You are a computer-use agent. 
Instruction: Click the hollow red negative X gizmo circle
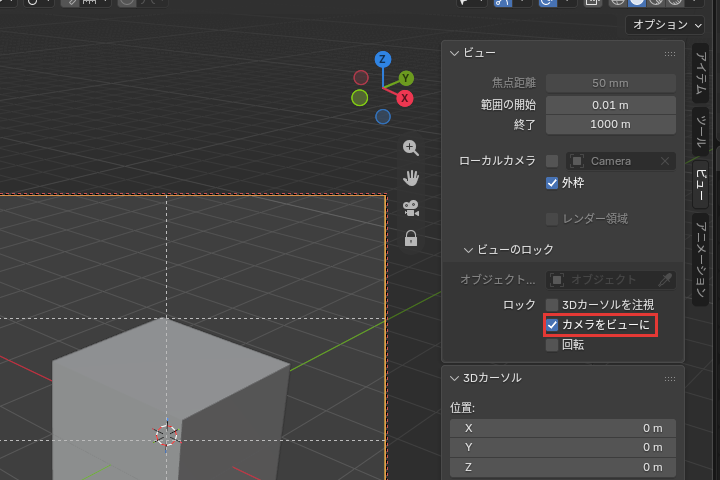point(361,78)
